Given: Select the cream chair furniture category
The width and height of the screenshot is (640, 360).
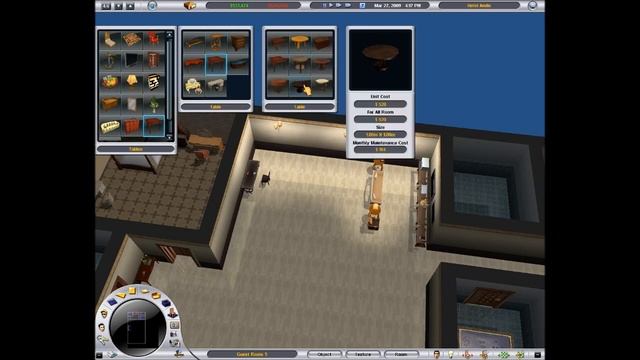Looking at the screenshot, I should point(110,40).
